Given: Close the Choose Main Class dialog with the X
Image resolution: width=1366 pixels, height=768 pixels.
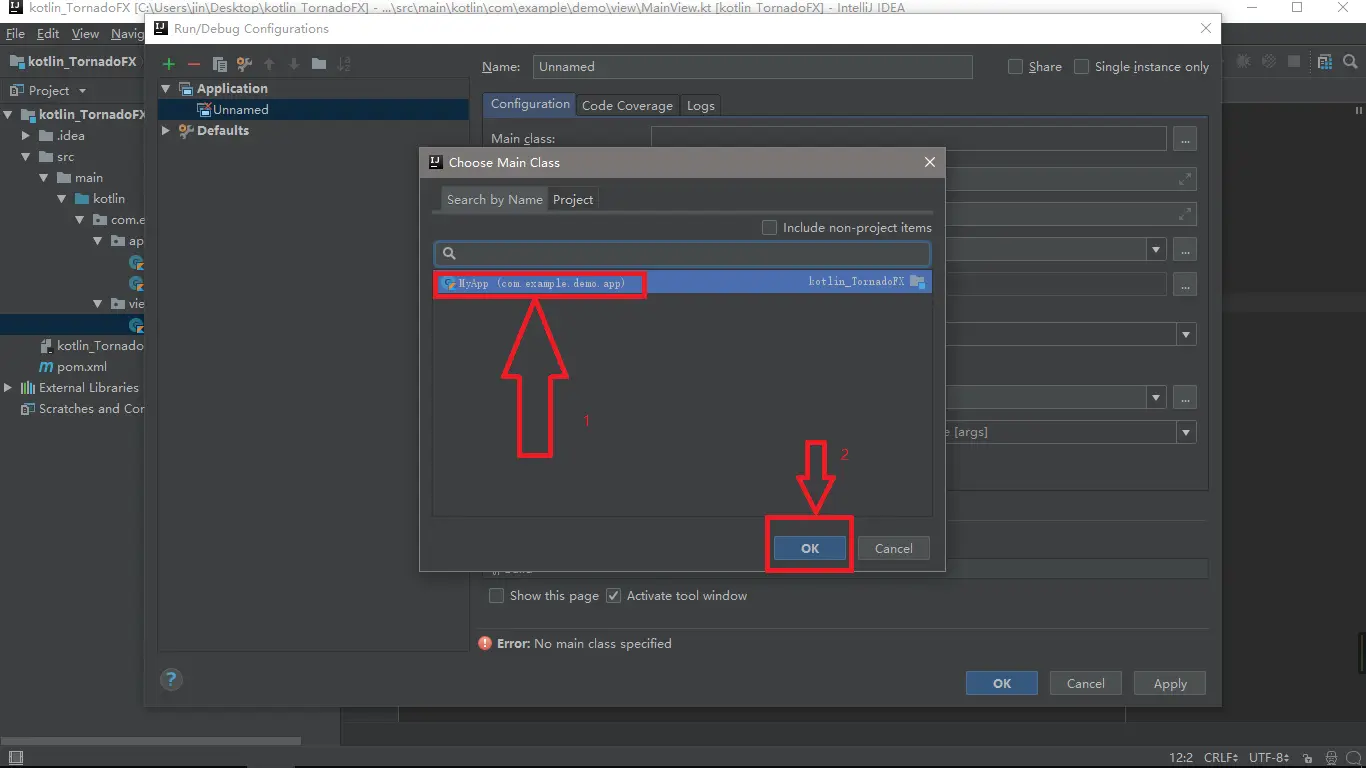Looking at the screenshot, I should point(929,162).
